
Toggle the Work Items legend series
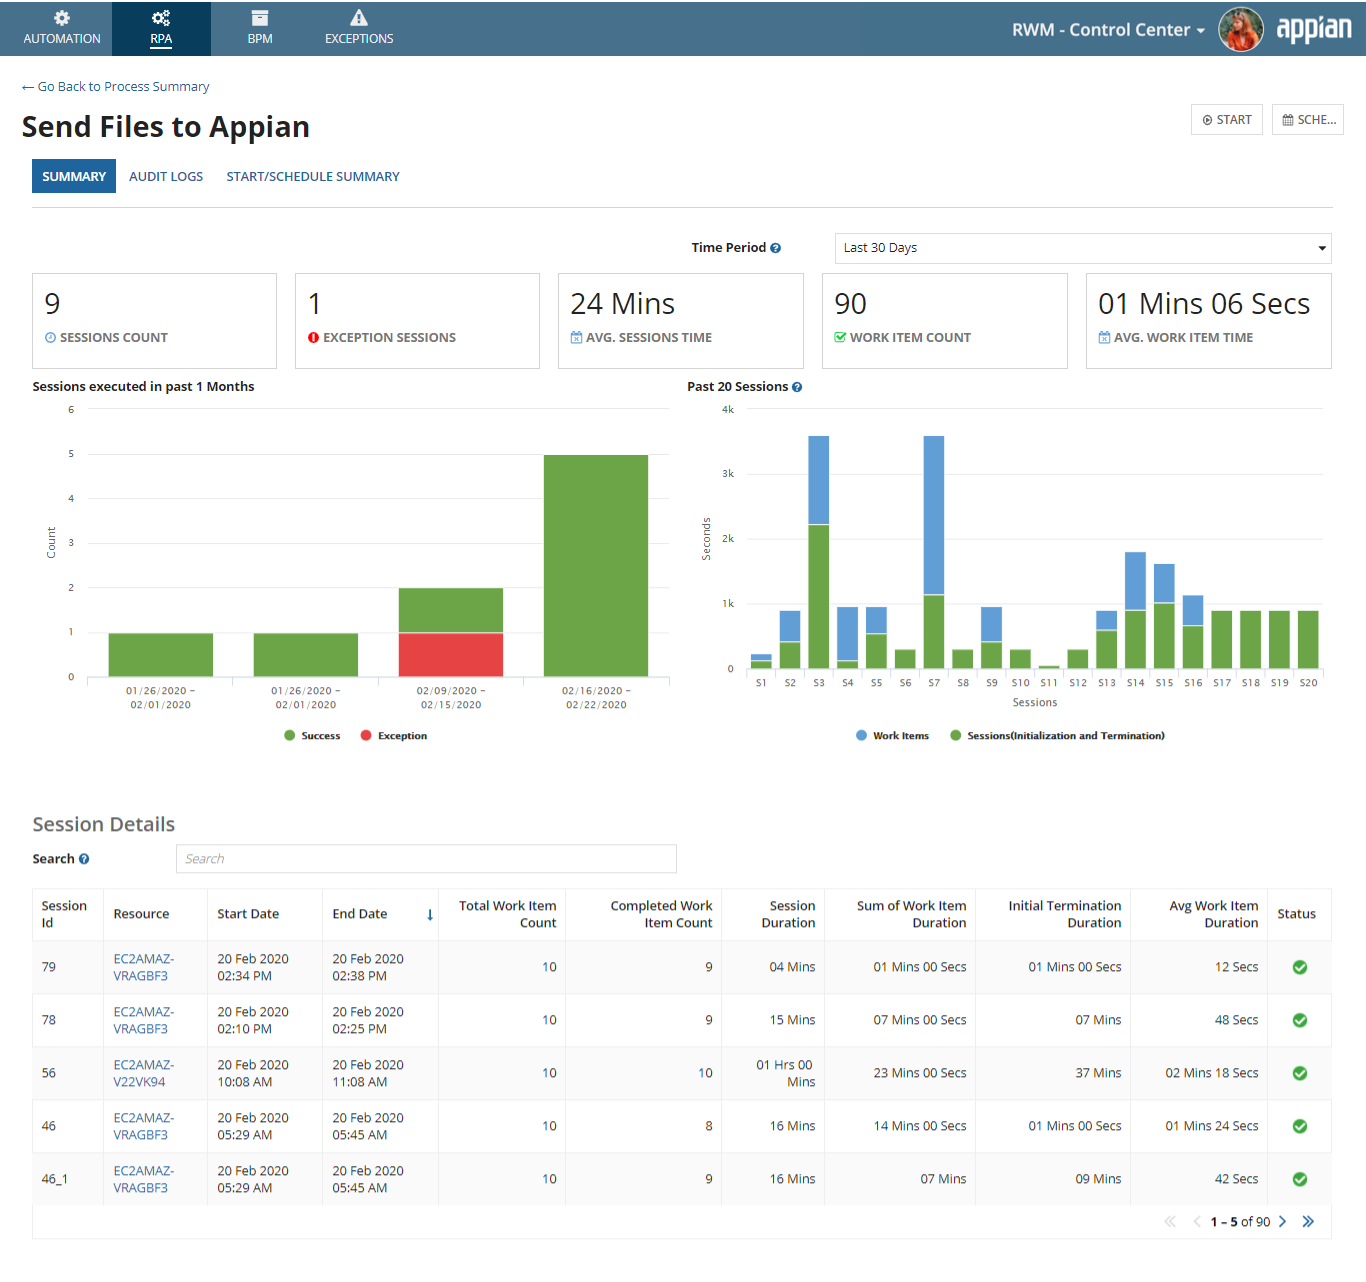click(x=892, y=736)
